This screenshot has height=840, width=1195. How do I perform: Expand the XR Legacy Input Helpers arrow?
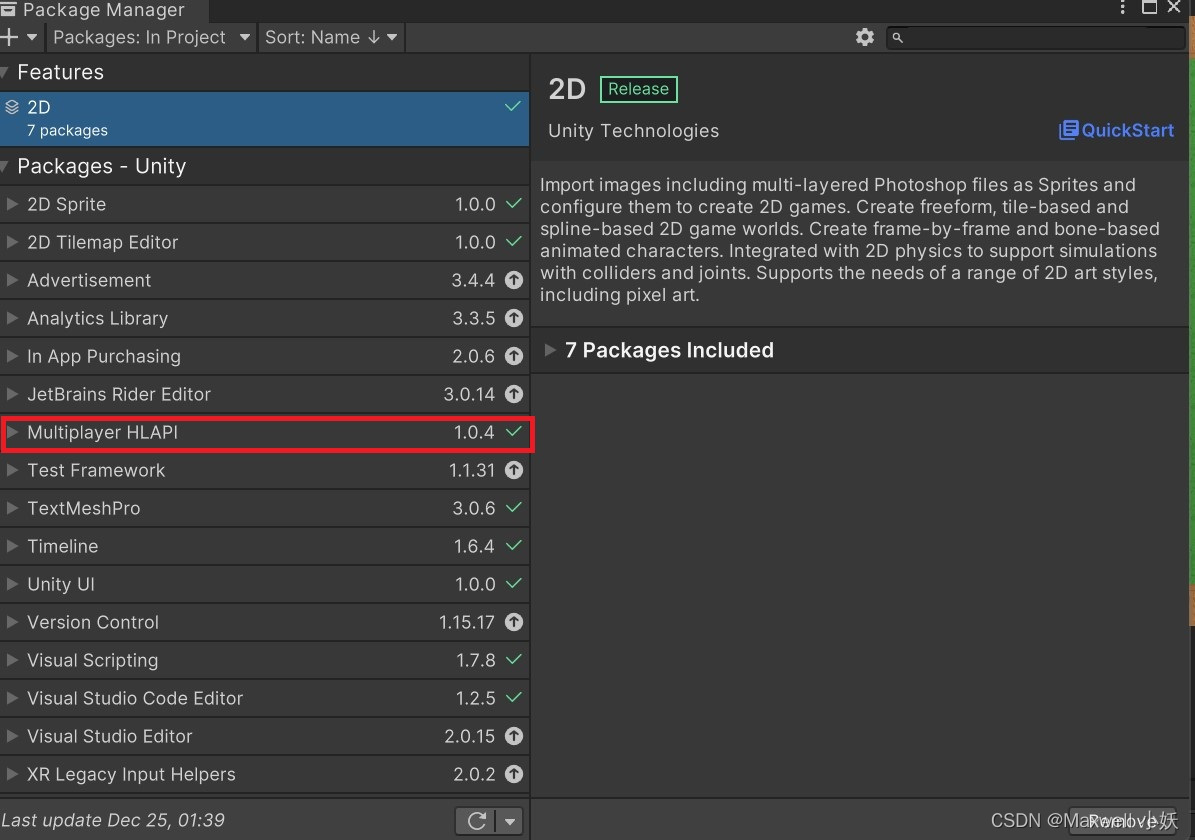pyautogui.click(x=11, y=774)
